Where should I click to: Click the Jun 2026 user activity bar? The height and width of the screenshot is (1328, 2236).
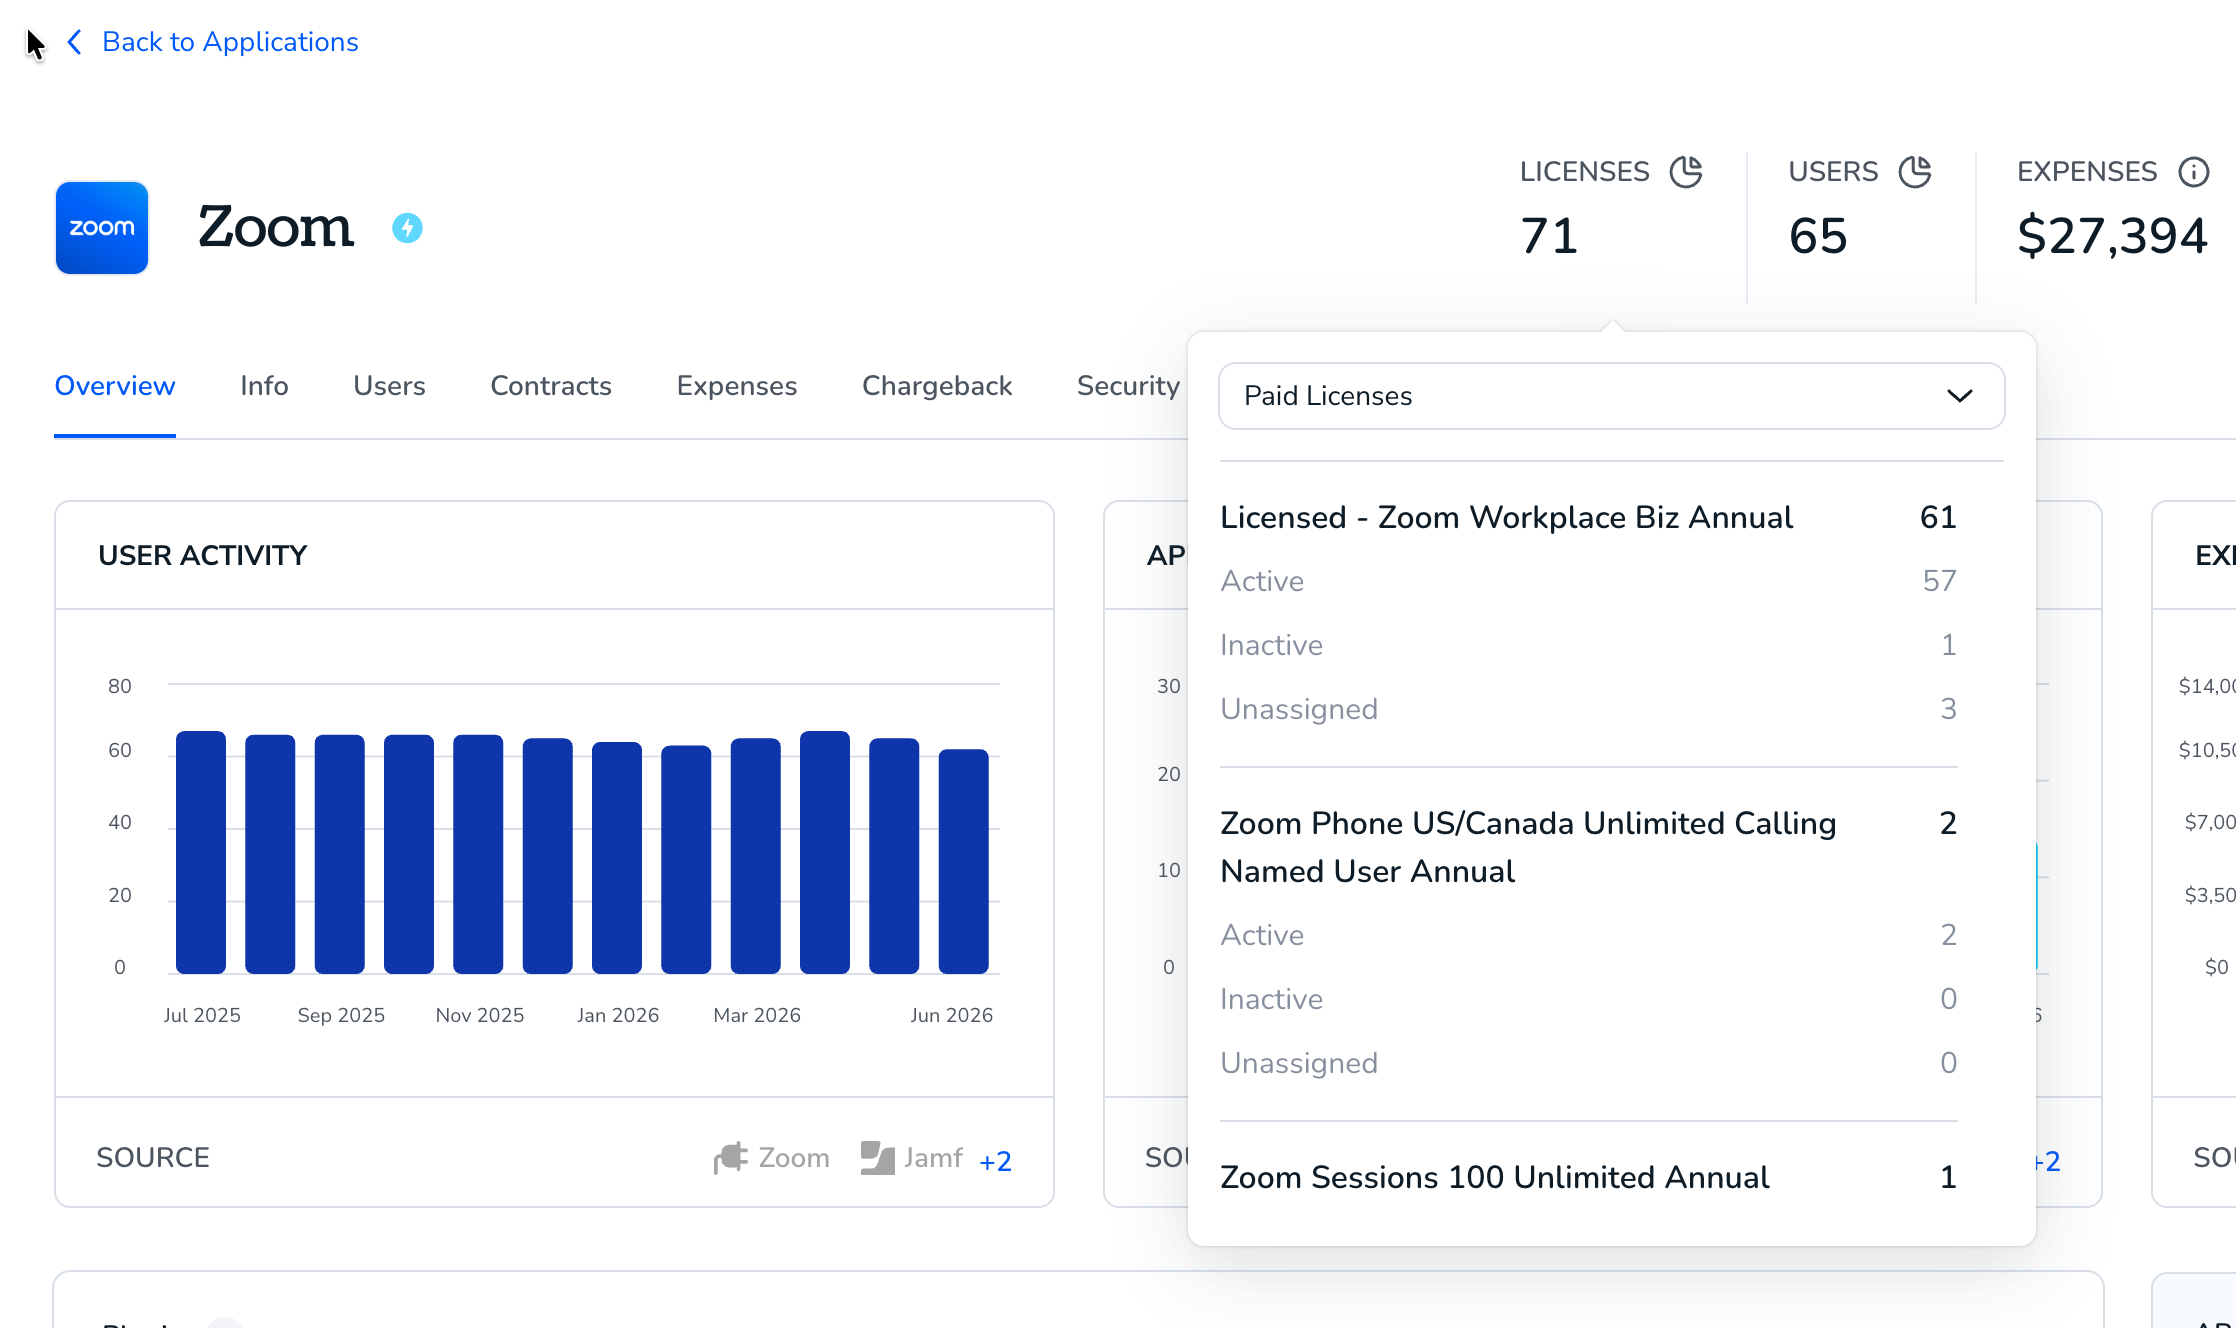click(963, 861)
